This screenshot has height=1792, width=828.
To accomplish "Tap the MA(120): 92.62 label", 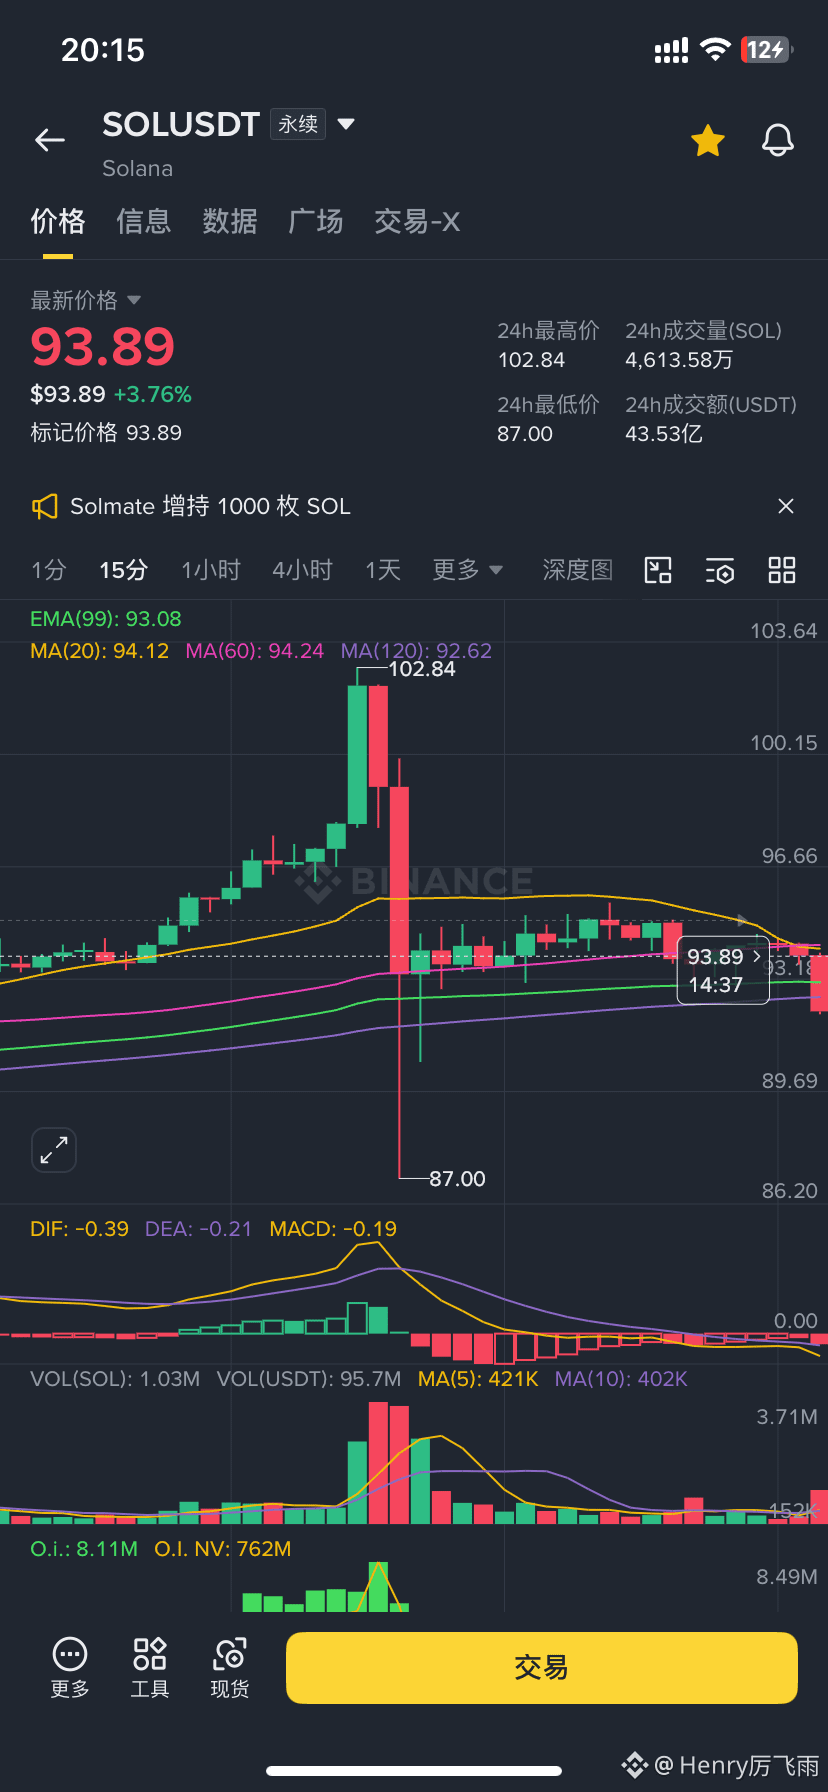I will [x=416, y=651].
